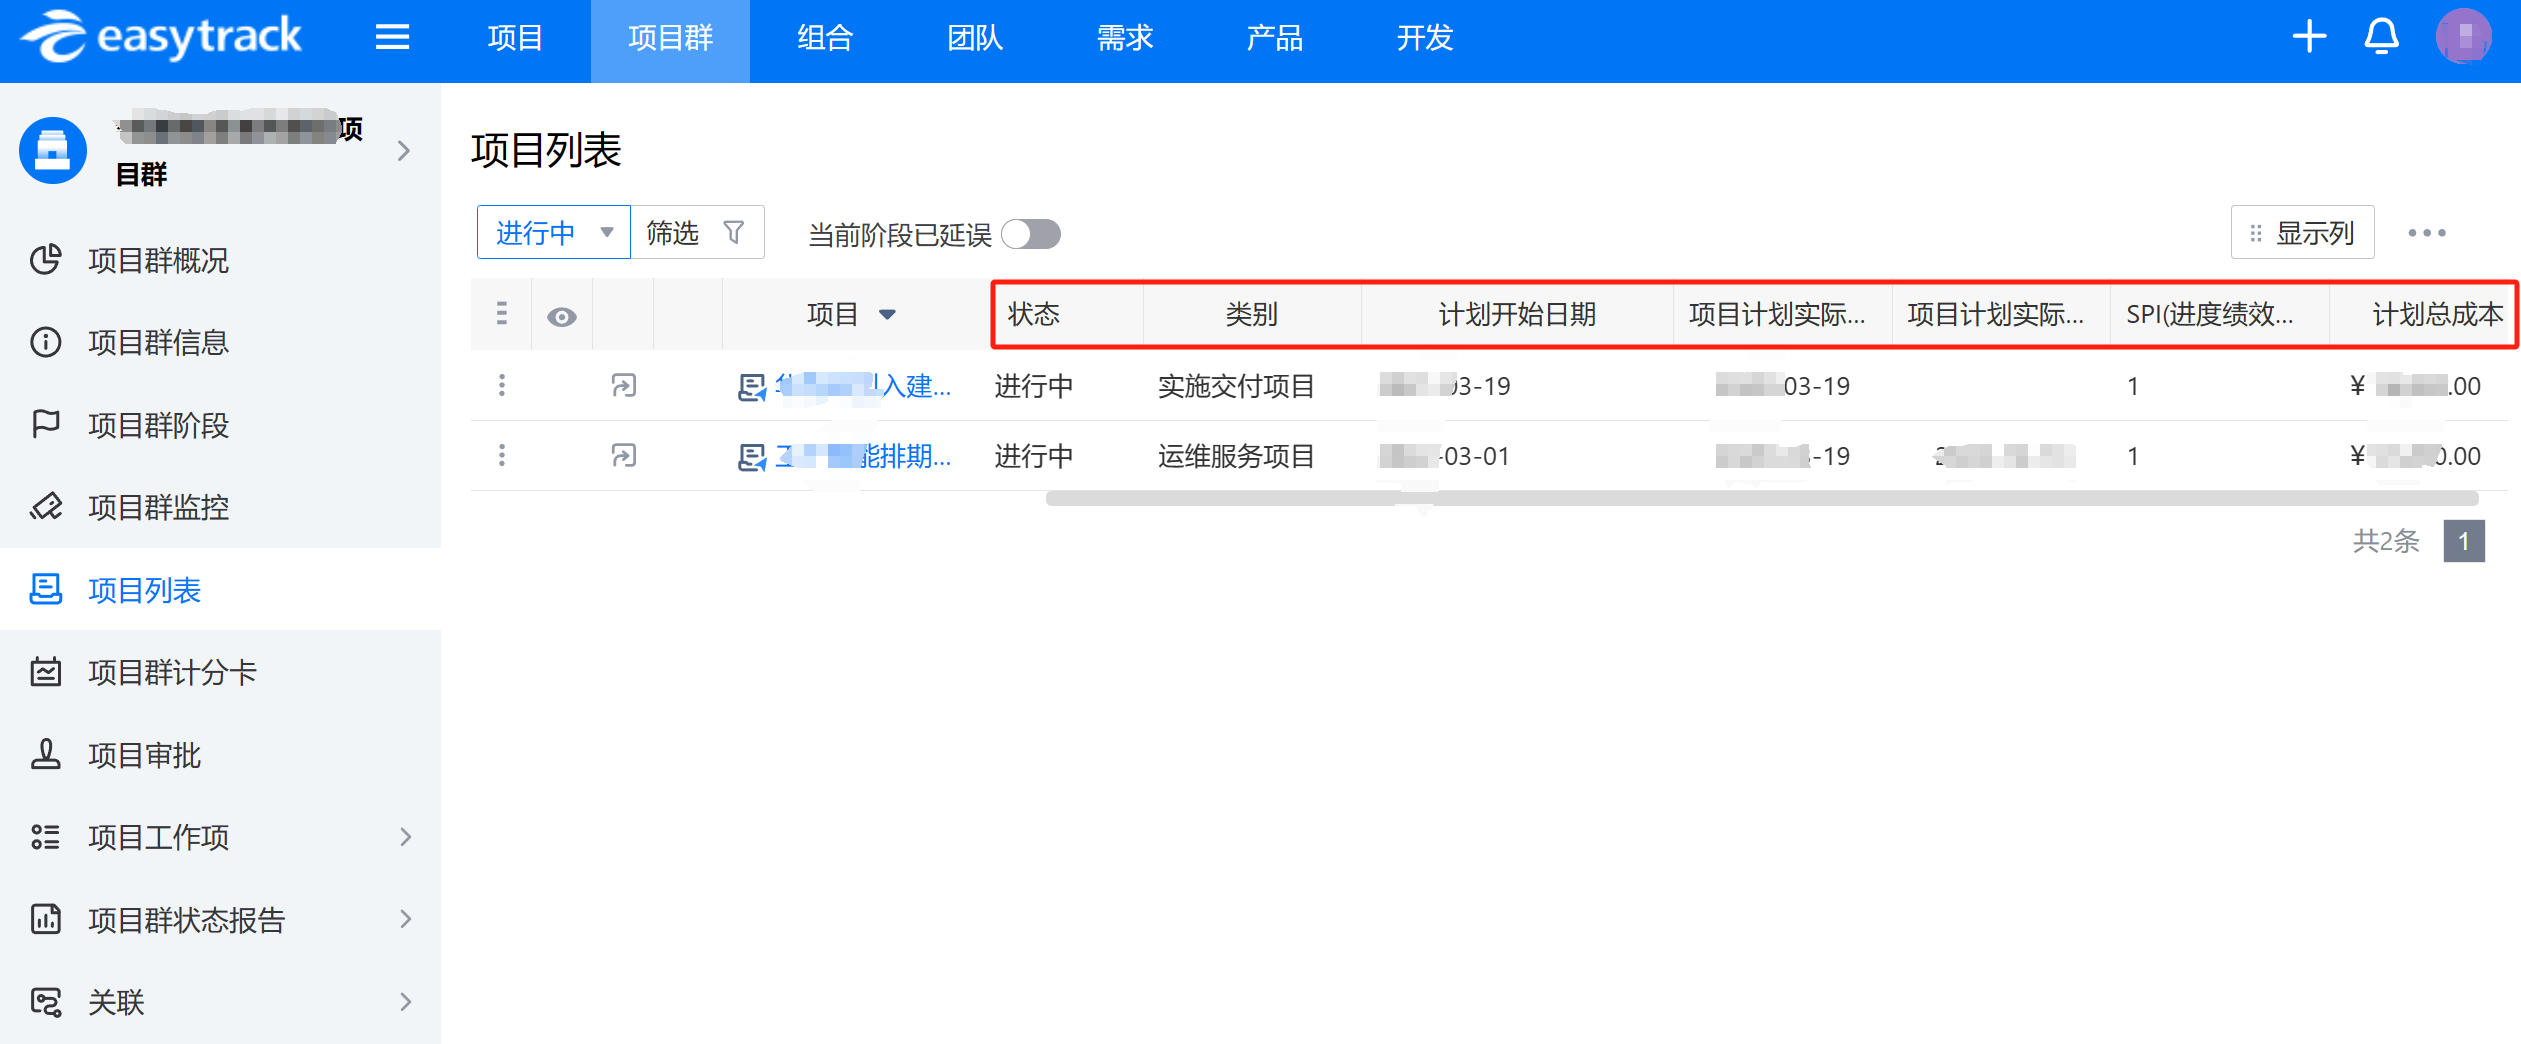
Task: Open the 项目 column header dropdown arrow
Action: 887,315
